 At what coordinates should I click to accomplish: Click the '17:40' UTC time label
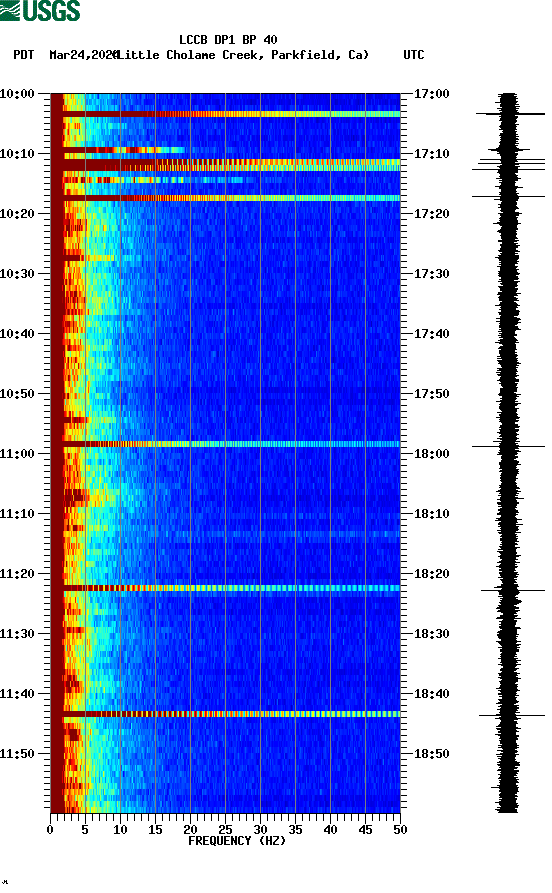pos(431,334)
